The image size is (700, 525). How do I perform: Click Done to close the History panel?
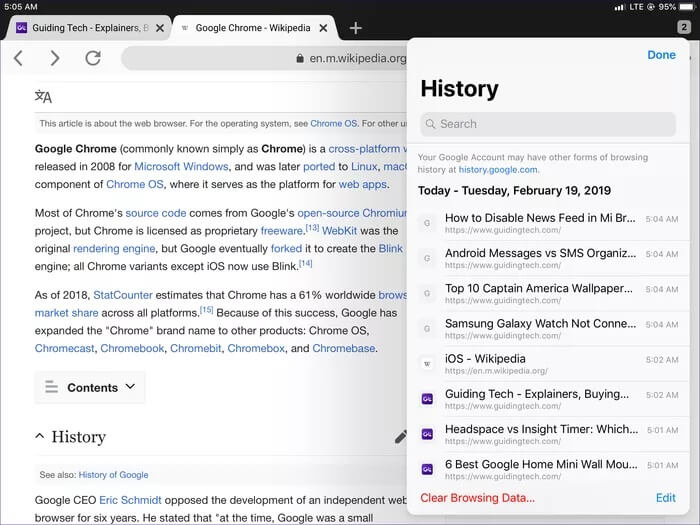coord(661,55)
